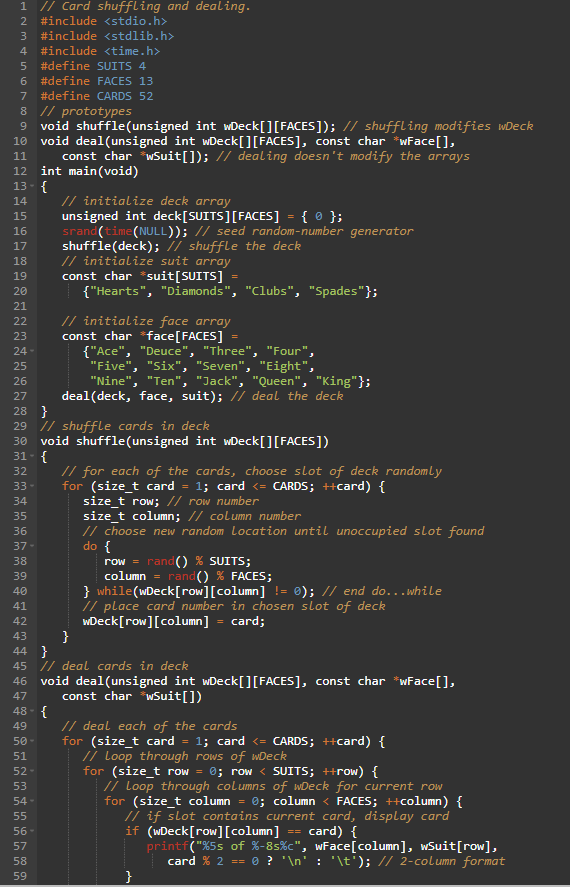Click the "Diamonds" string literal

coord(198,291)
